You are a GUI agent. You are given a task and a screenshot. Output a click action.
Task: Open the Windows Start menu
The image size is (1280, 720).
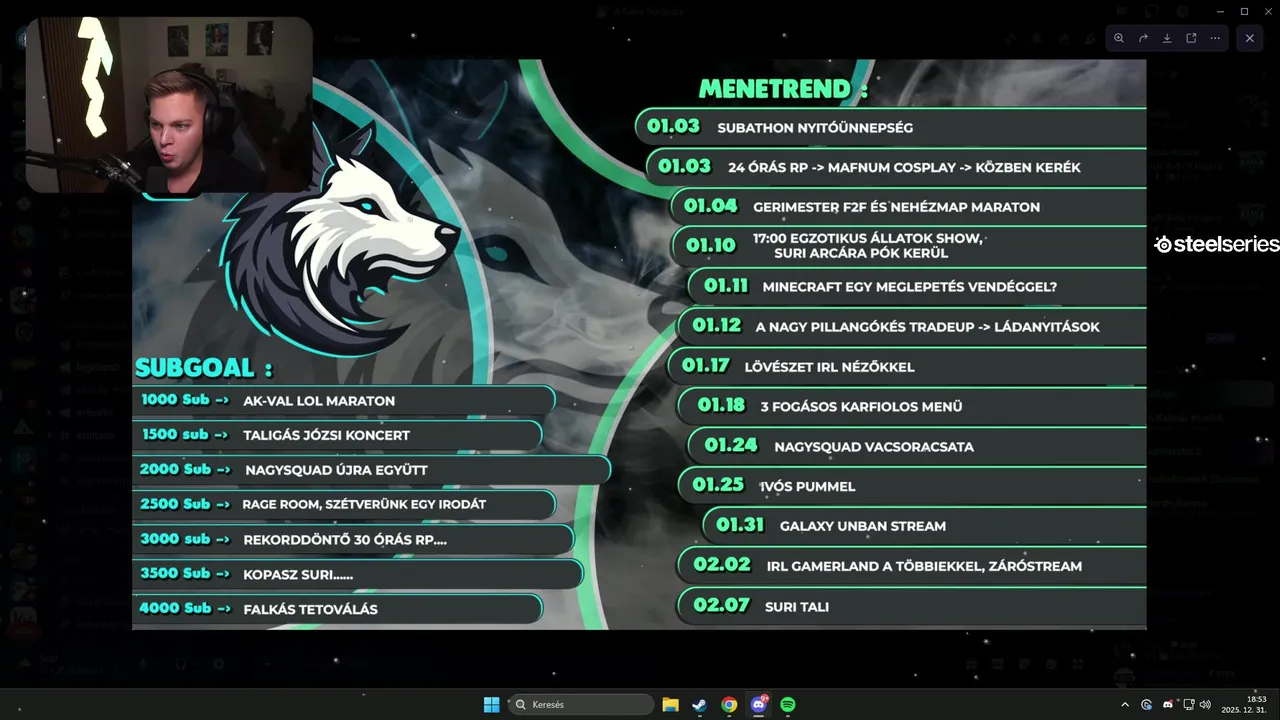click(491, 705)
